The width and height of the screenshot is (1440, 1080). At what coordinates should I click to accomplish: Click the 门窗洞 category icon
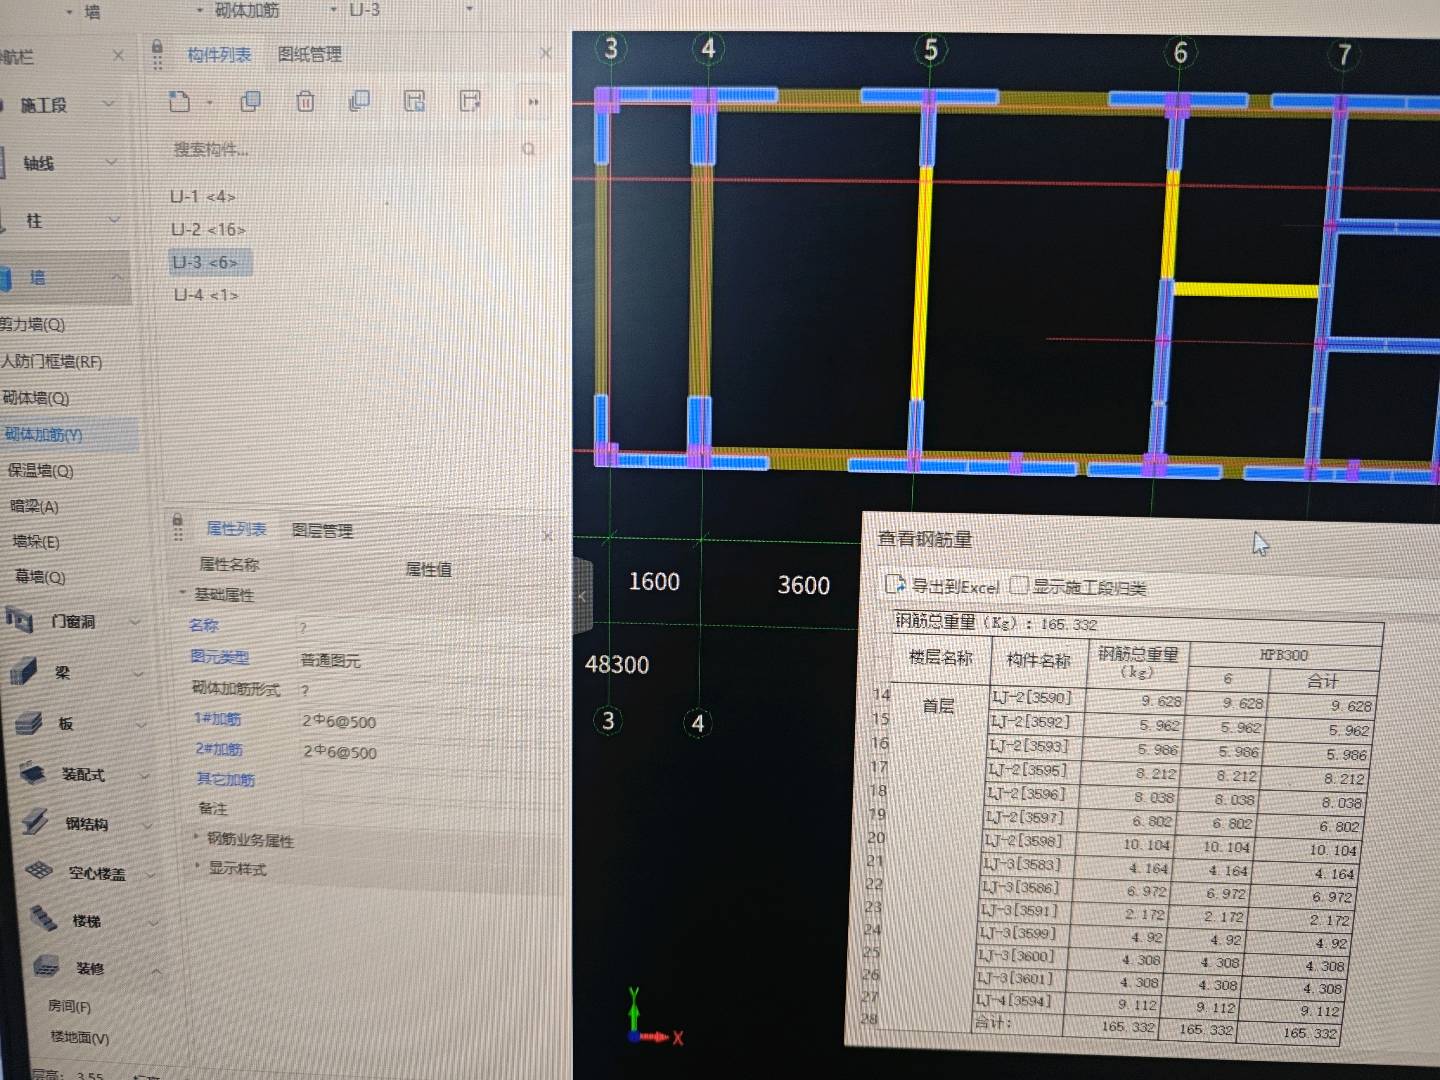click(20, 620)
